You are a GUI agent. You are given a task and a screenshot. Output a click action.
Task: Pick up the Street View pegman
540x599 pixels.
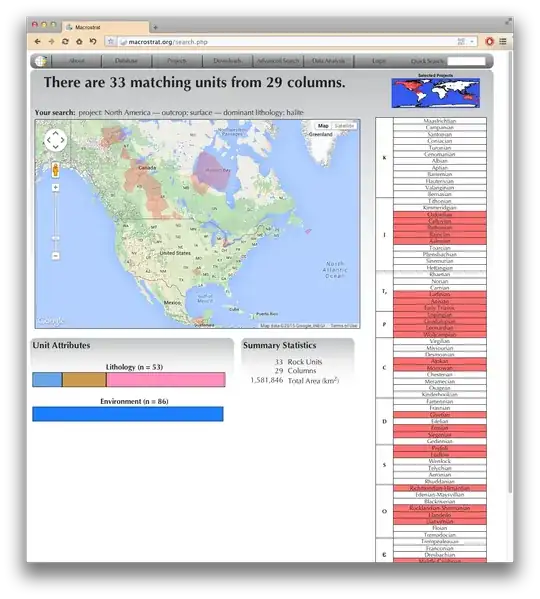[x=56, y=170]
